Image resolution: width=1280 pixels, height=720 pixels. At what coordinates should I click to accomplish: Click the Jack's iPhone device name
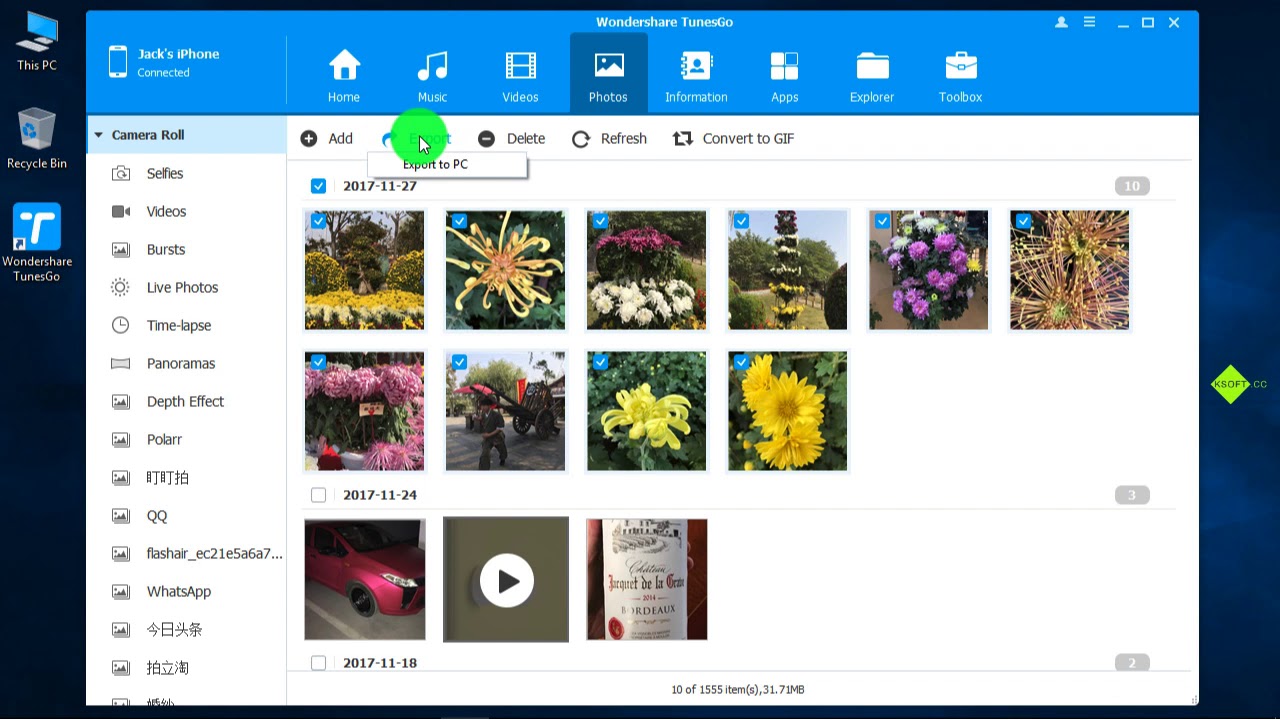(x=178, y=54)
